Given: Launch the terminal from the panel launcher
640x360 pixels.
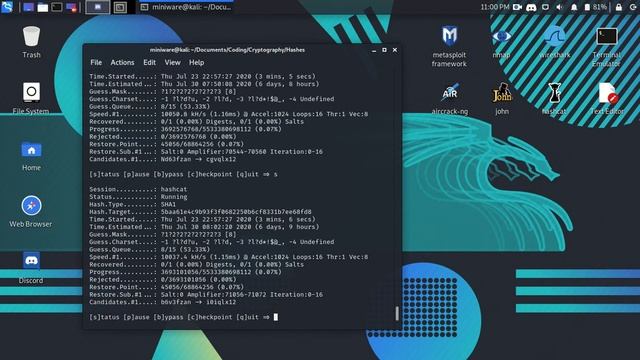Looking at the screenshot, I should click(x=57, y=7).
